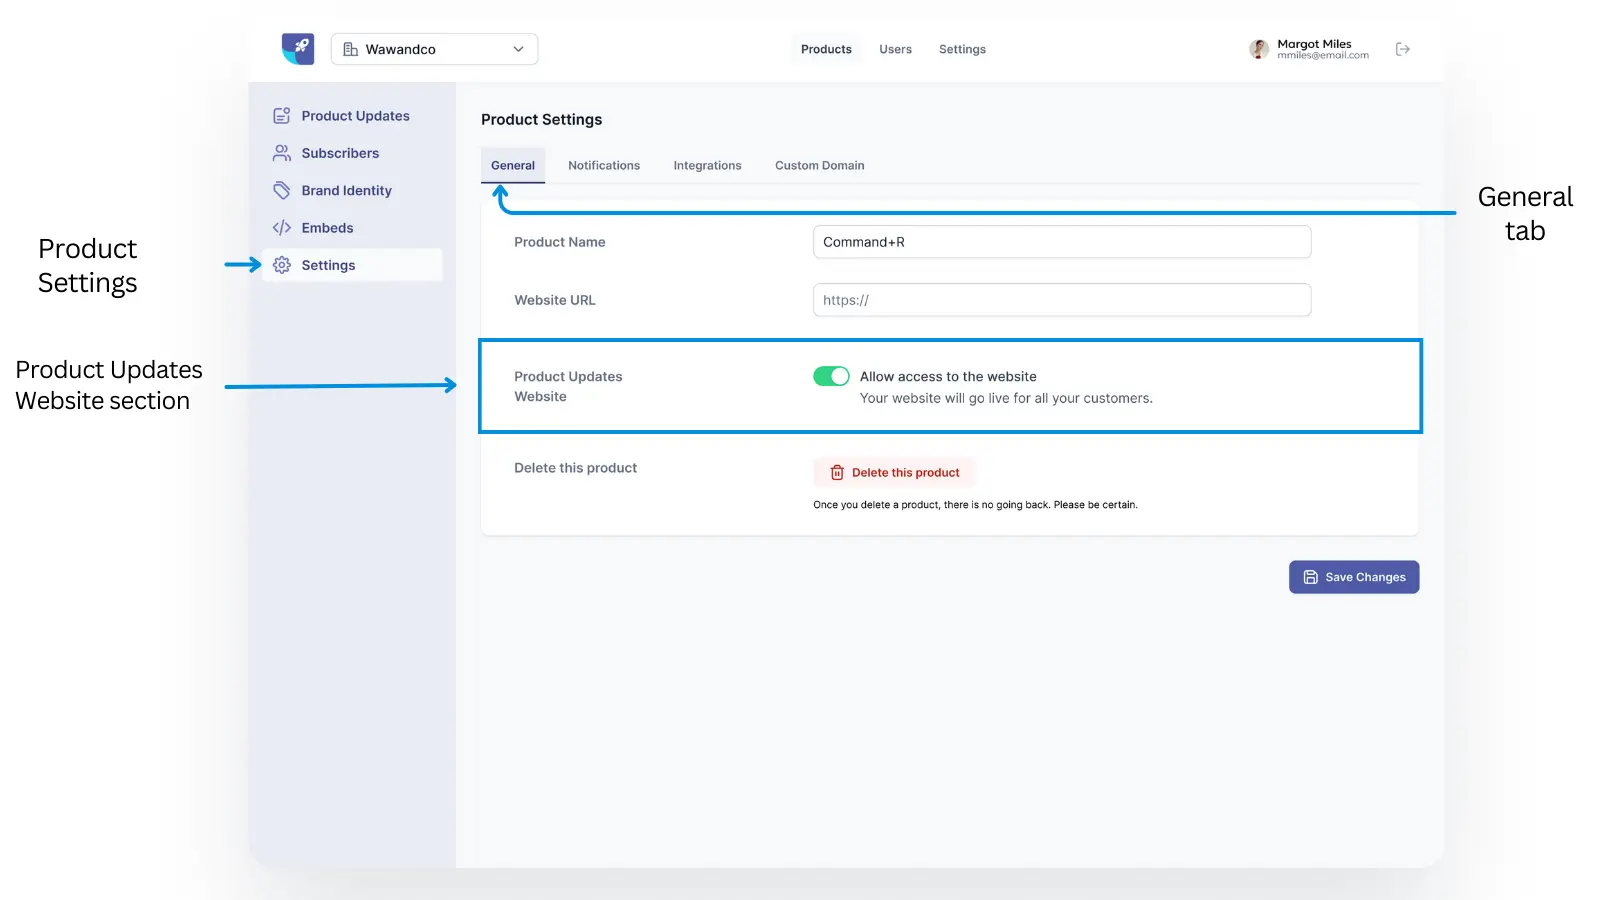1600x900 pixels.
Task: Click the rocket app logo
Action: point(297,48)
